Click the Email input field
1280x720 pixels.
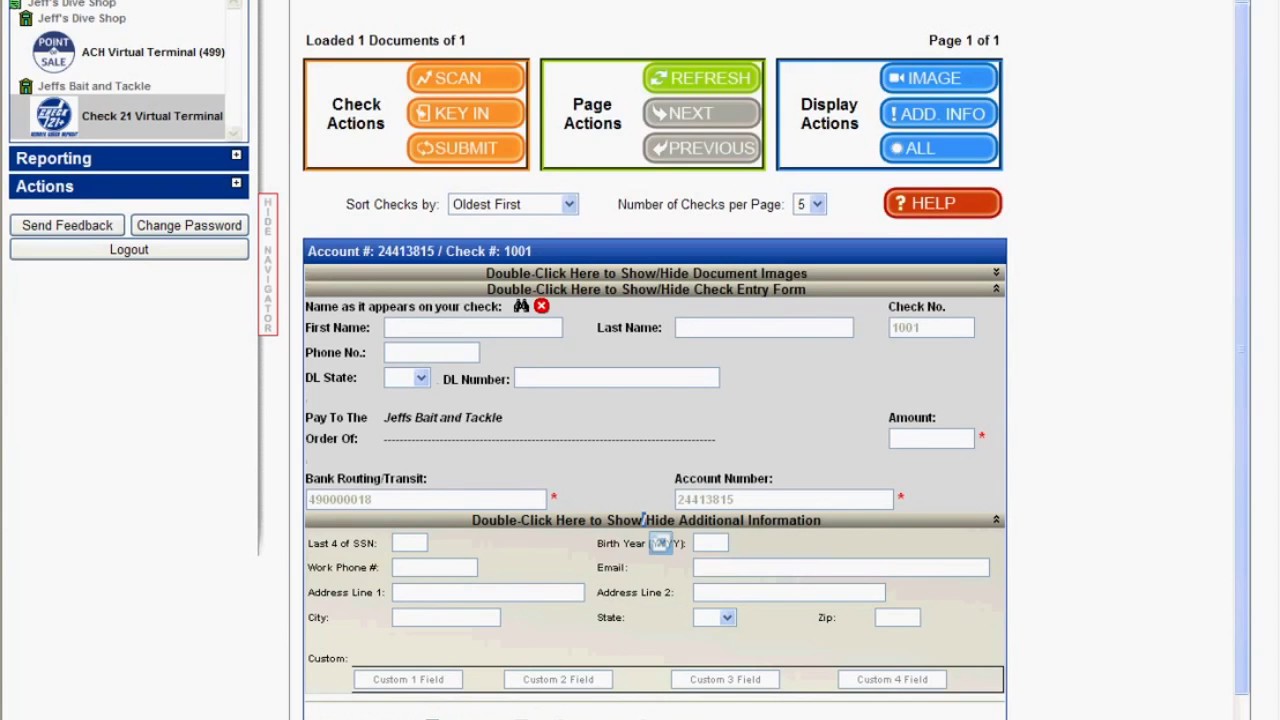coord(841,568)
